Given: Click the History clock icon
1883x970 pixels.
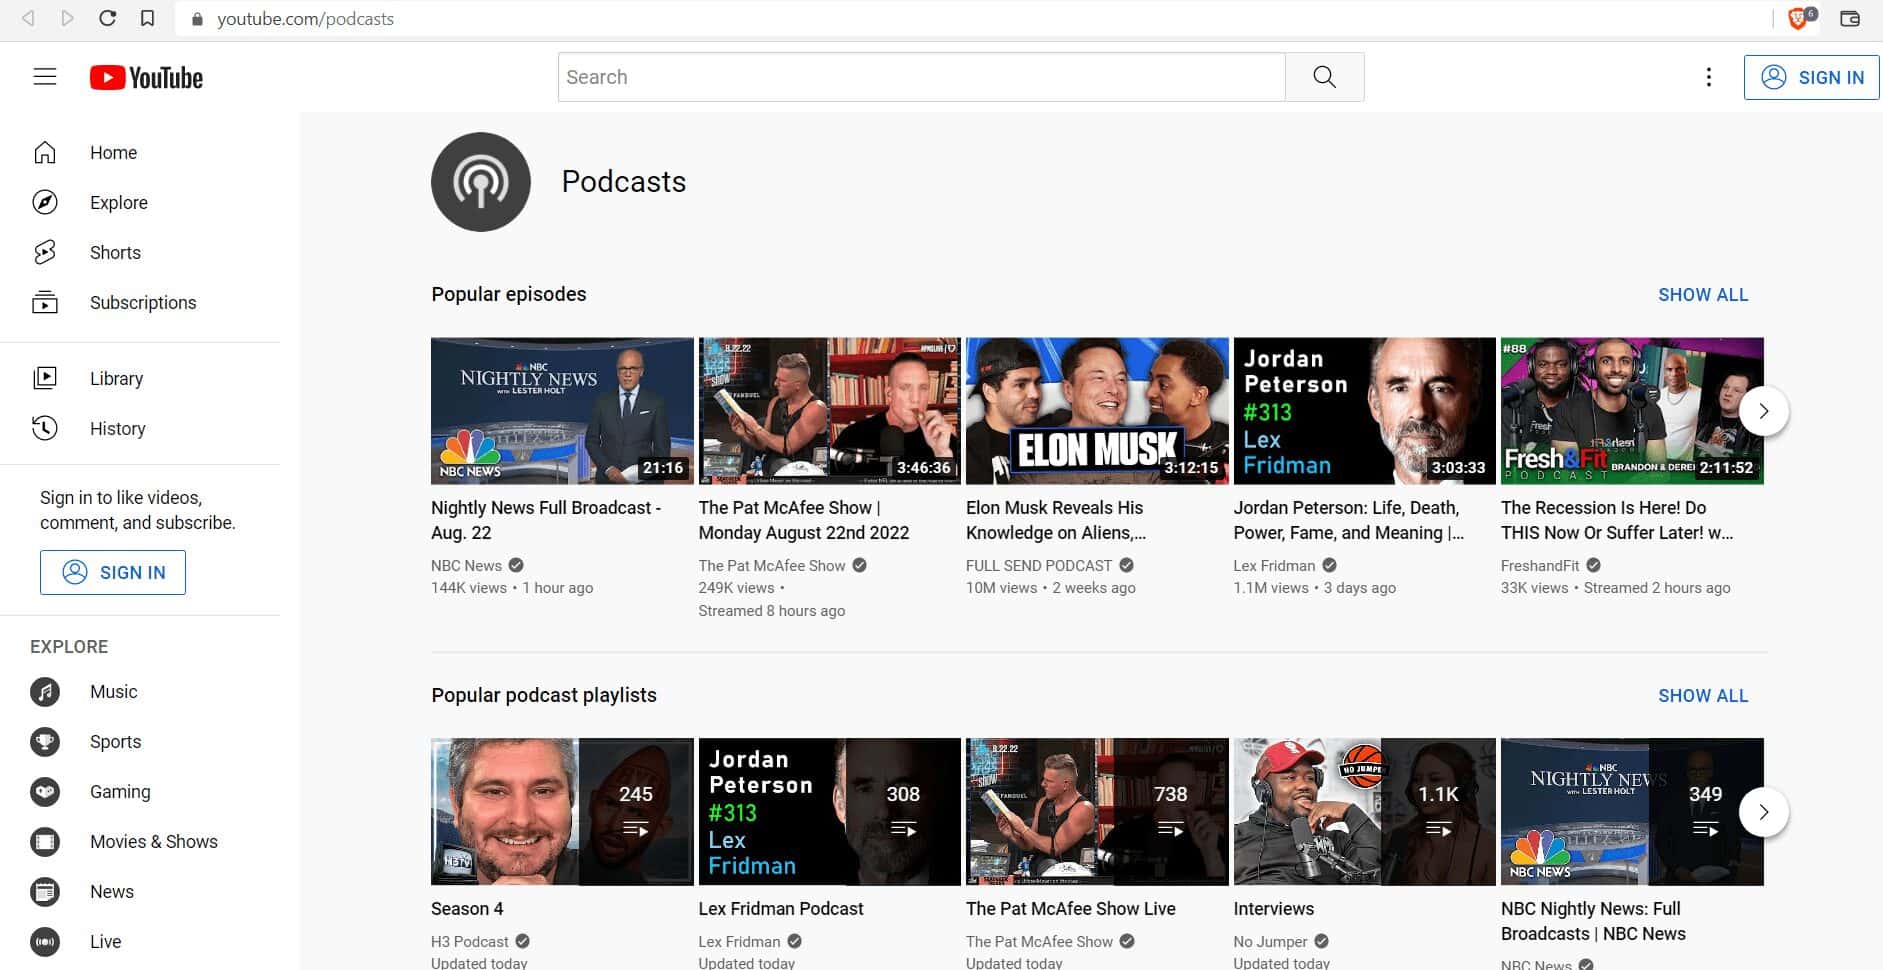Looking at the screenshot, I should (x=45, y=428).
